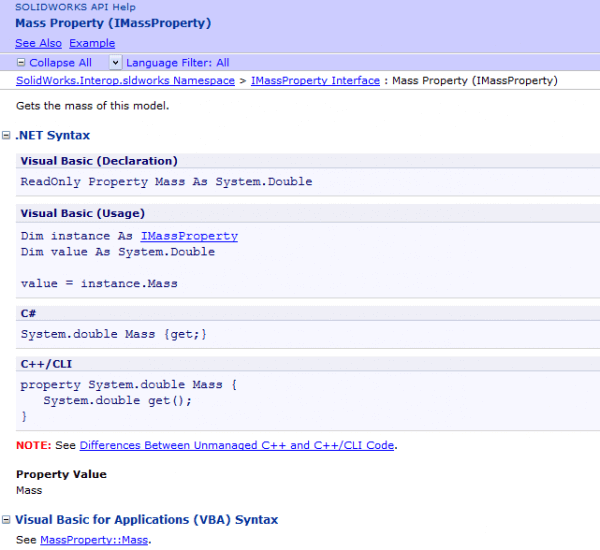Open the Example link
600x550 pixels.
pyautogui.click(x=92, y=43)
